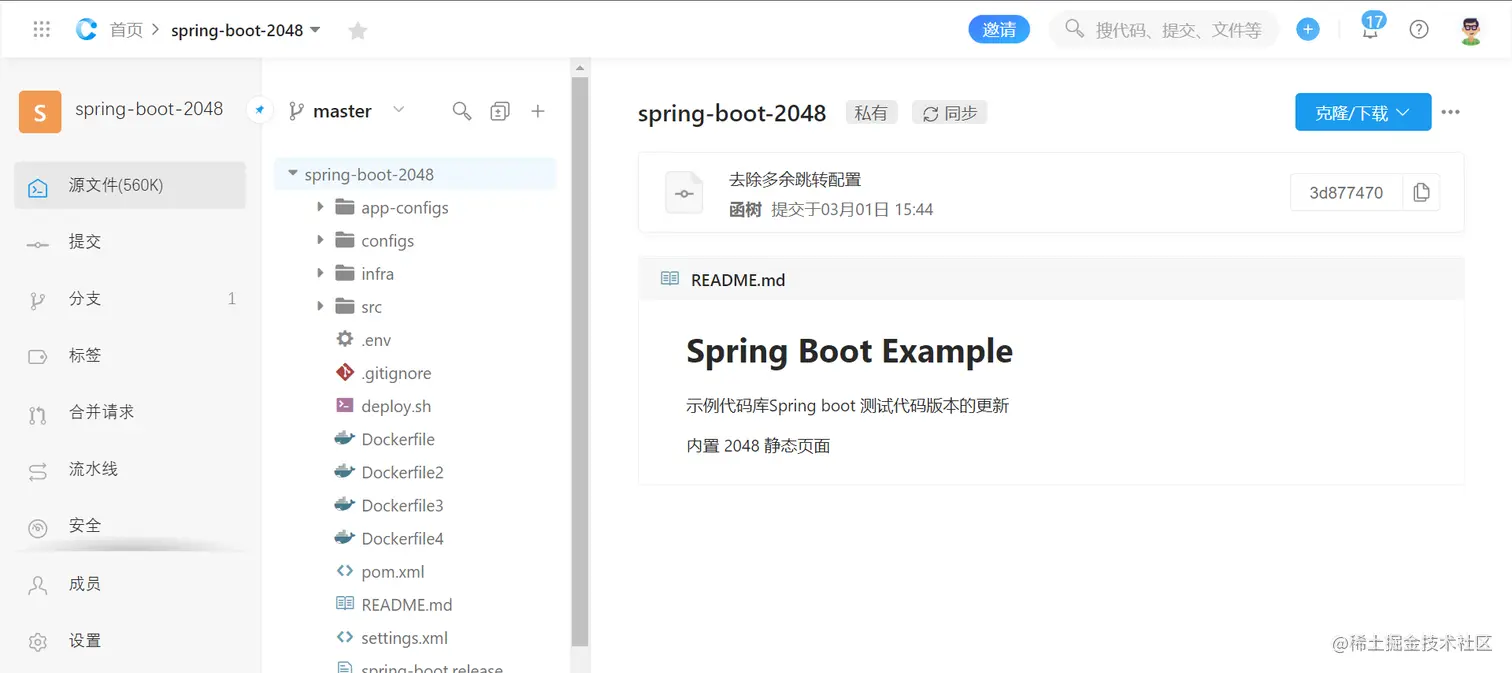Screen dimensions: 1512x673
Task: Click the .env gear icon
Action: 345,339
